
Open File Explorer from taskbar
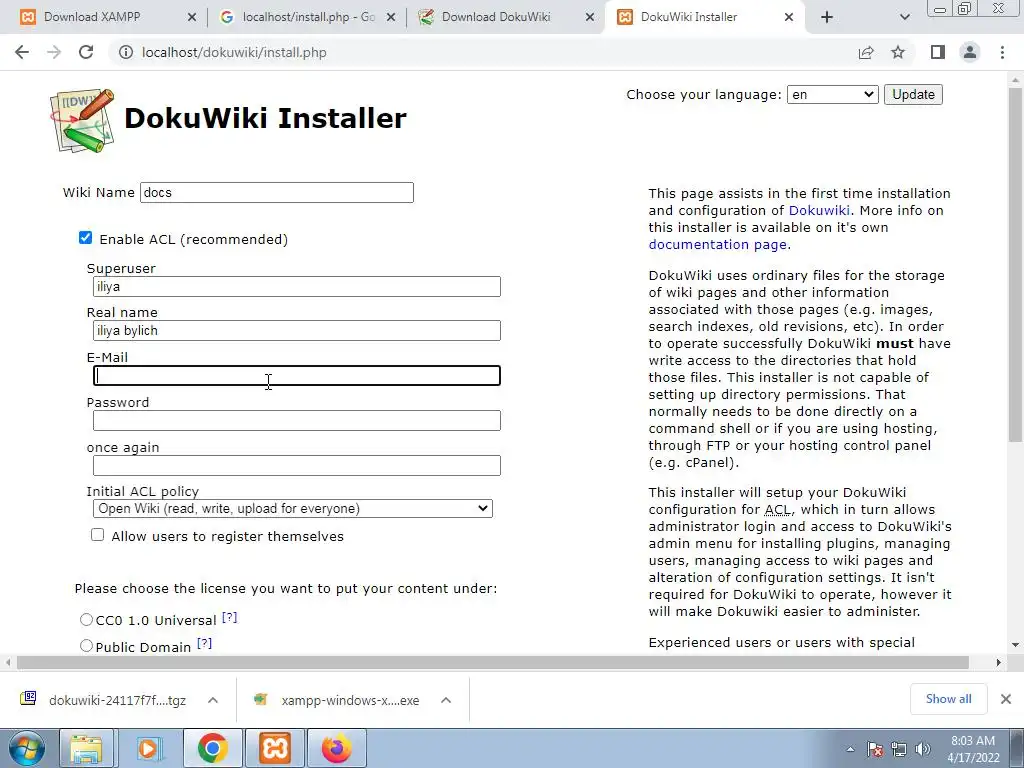[87, 748]
